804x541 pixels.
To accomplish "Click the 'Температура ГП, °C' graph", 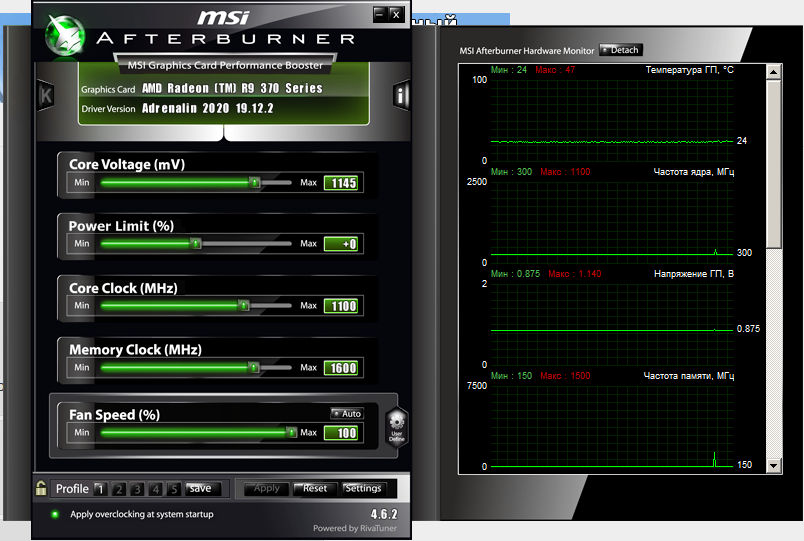I will click(x=612, y=119).
